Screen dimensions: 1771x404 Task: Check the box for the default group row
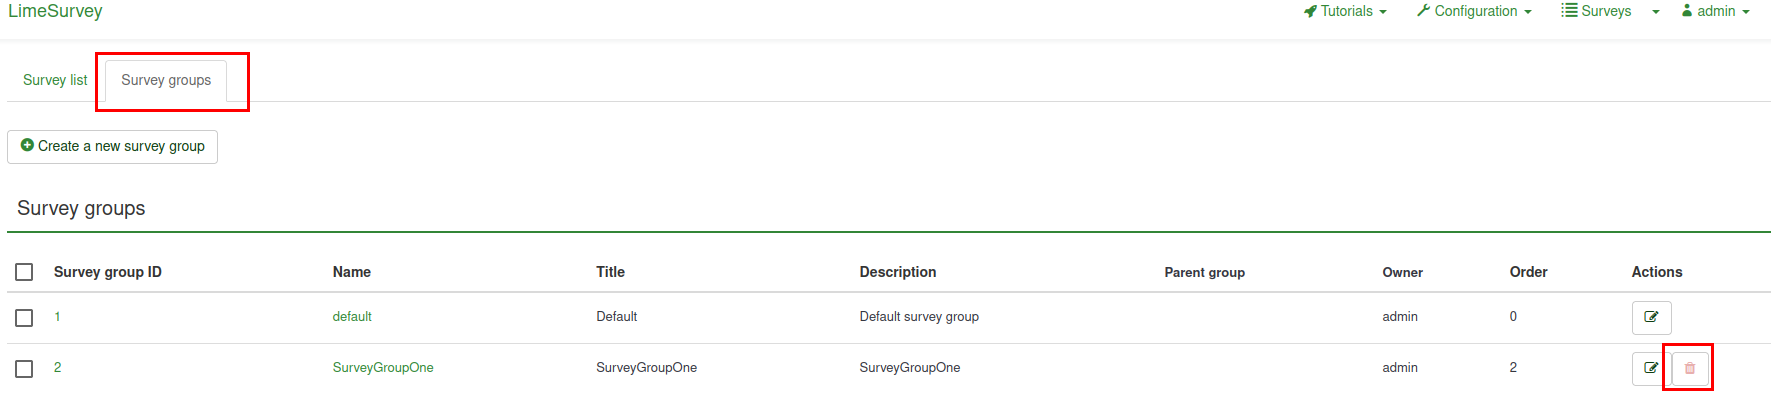[25, 318]
